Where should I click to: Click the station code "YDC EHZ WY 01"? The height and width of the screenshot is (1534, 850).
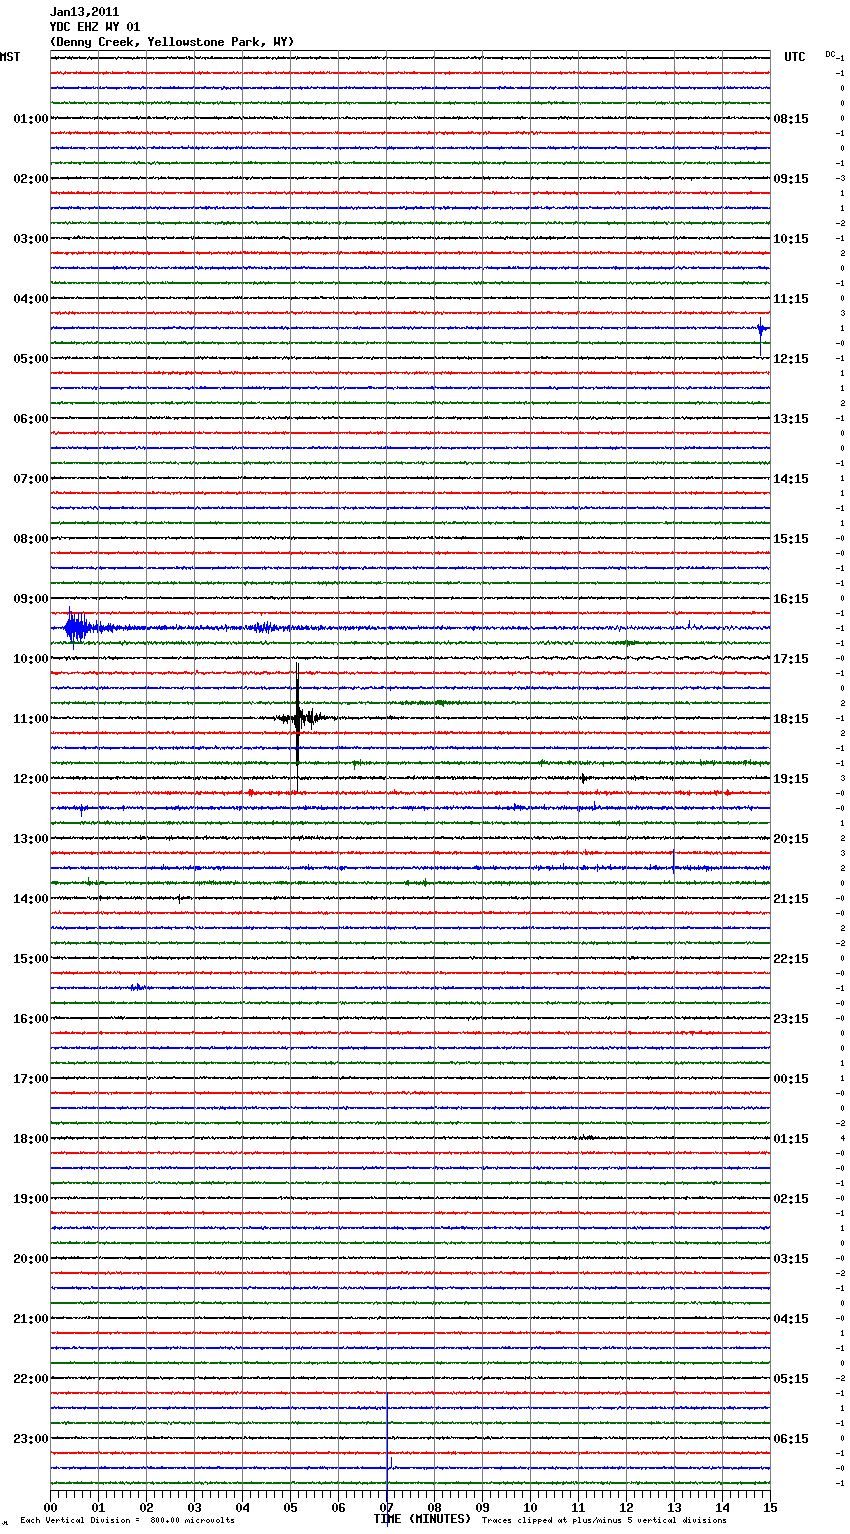coord(95,27)
